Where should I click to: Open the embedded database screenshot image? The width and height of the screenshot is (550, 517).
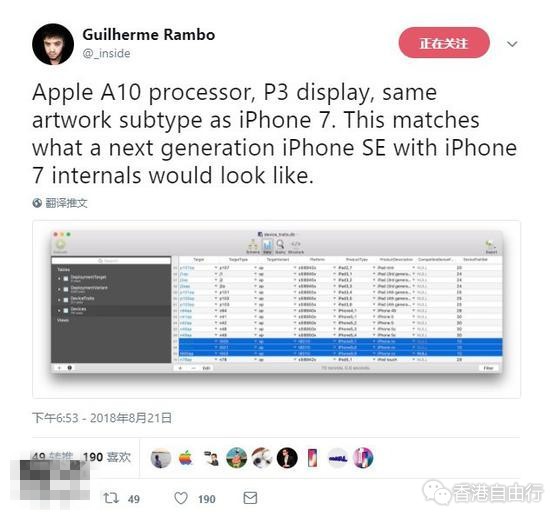[276, 309]
